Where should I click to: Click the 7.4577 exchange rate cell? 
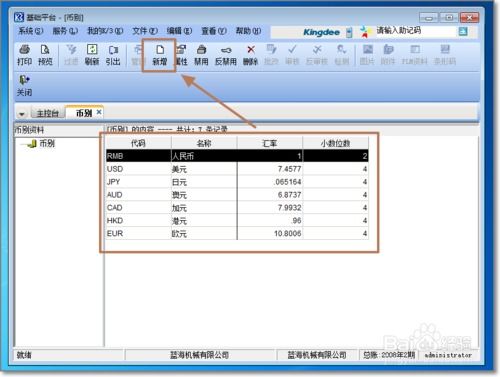(270, 169)
